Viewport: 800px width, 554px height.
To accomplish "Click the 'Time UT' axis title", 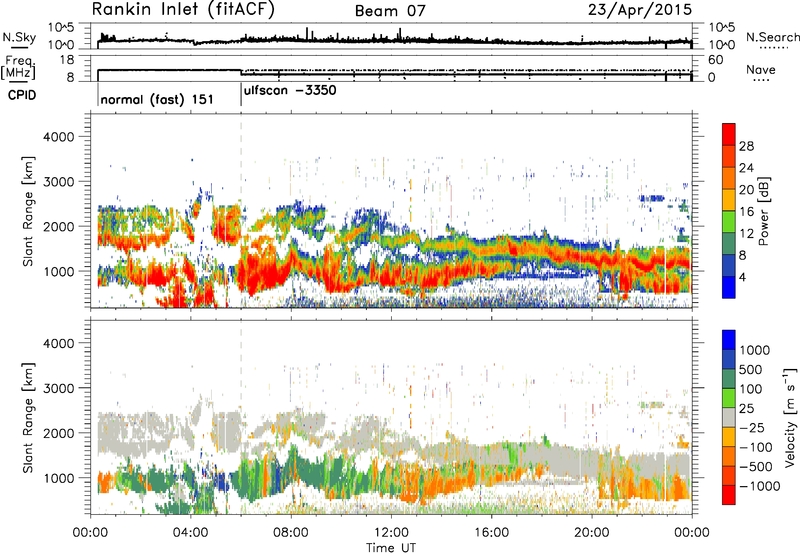I will (x=391, y=547).
